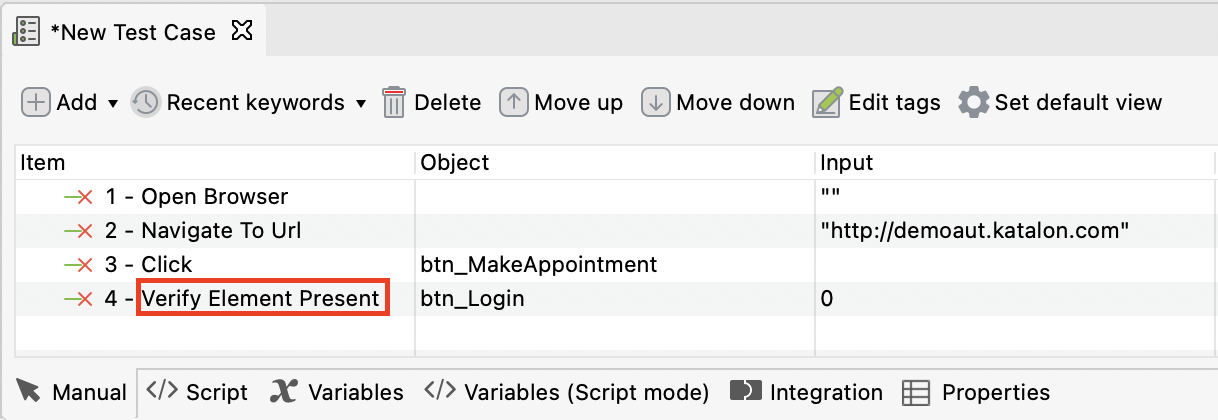Viewport: 1218px width, 420px height.
Task: Click the Set default view gear icon
Action: [x=973, y=103]
